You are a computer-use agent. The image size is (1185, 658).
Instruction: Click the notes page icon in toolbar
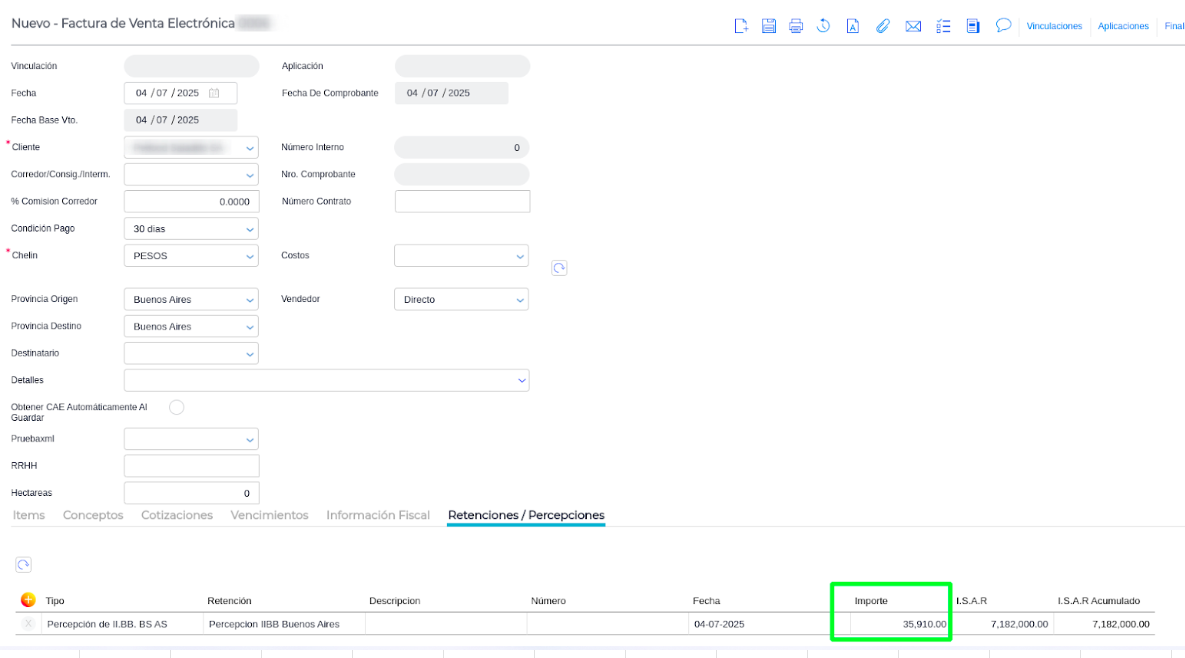coord(973,26)
